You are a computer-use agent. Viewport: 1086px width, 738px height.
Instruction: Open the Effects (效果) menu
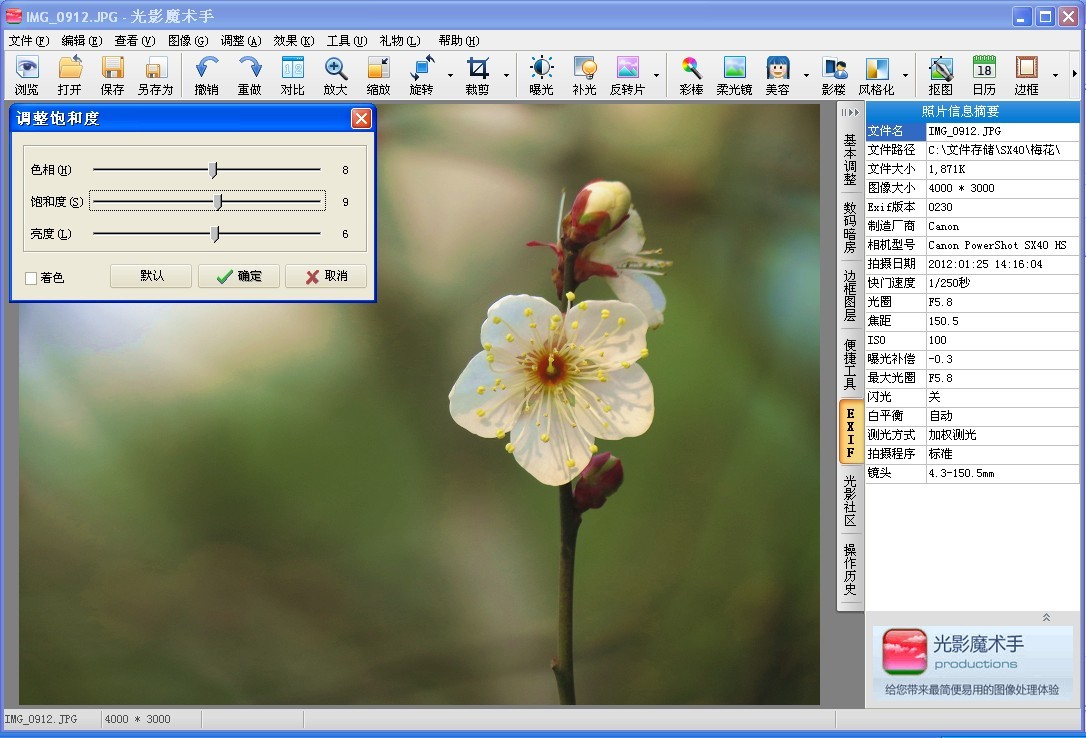(x=293, y=41)
